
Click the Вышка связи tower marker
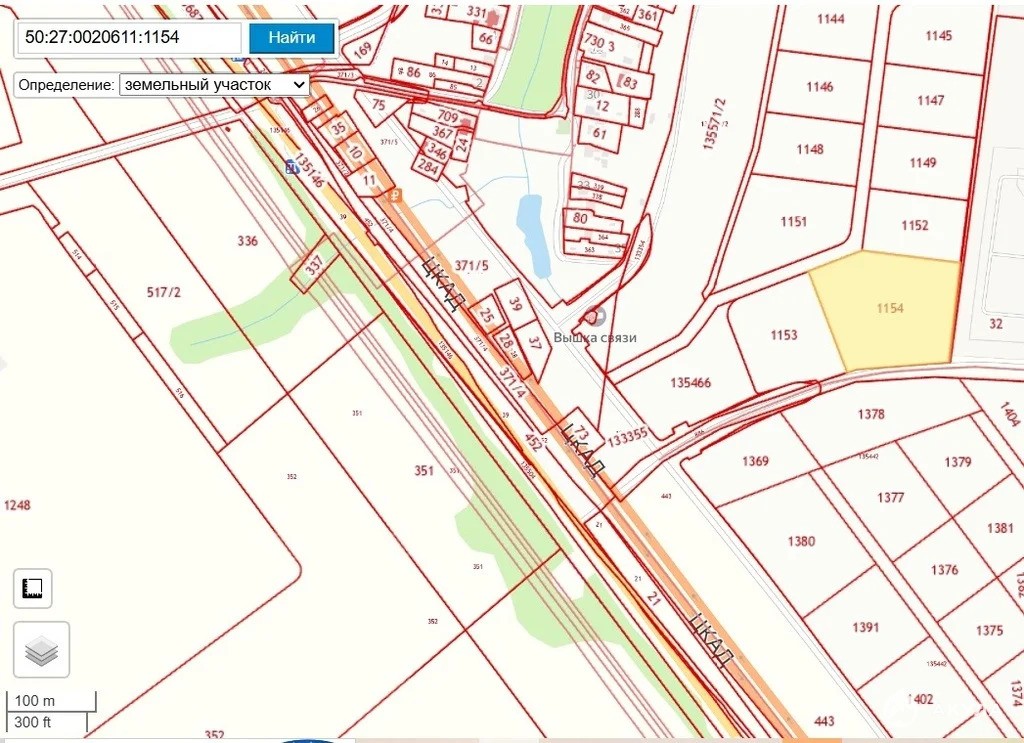pos(595,315)
